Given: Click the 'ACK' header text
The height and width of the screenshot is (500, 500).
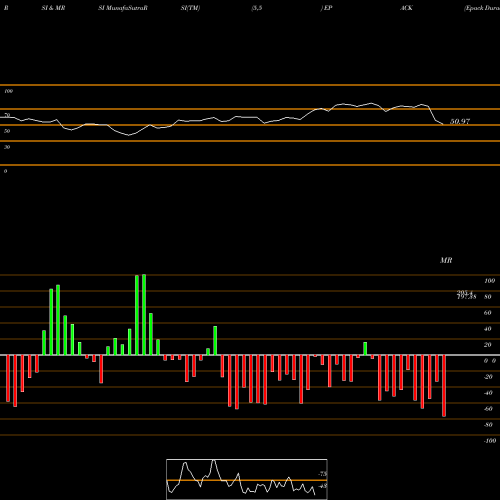Looking at the screenshot, I should click(x=406, y=8).
